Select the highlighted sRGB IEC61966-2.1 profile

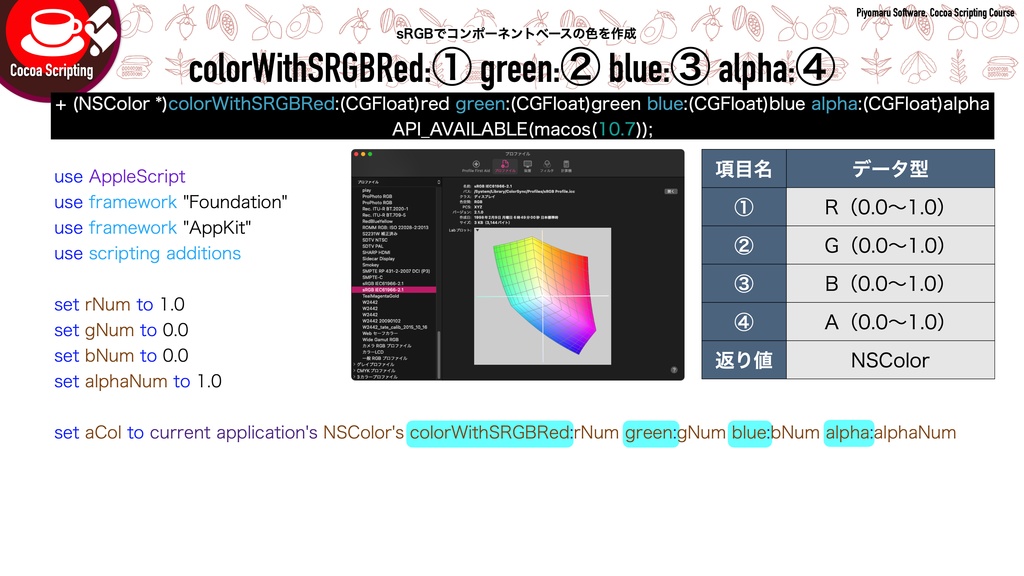click(381, 288)
